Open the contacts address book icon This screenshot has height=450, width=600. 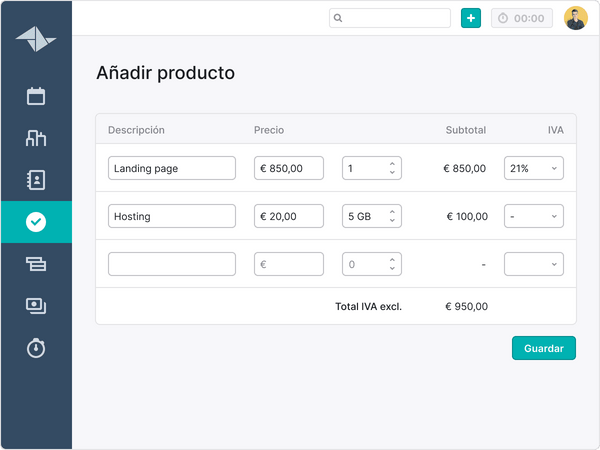(36, 180)
